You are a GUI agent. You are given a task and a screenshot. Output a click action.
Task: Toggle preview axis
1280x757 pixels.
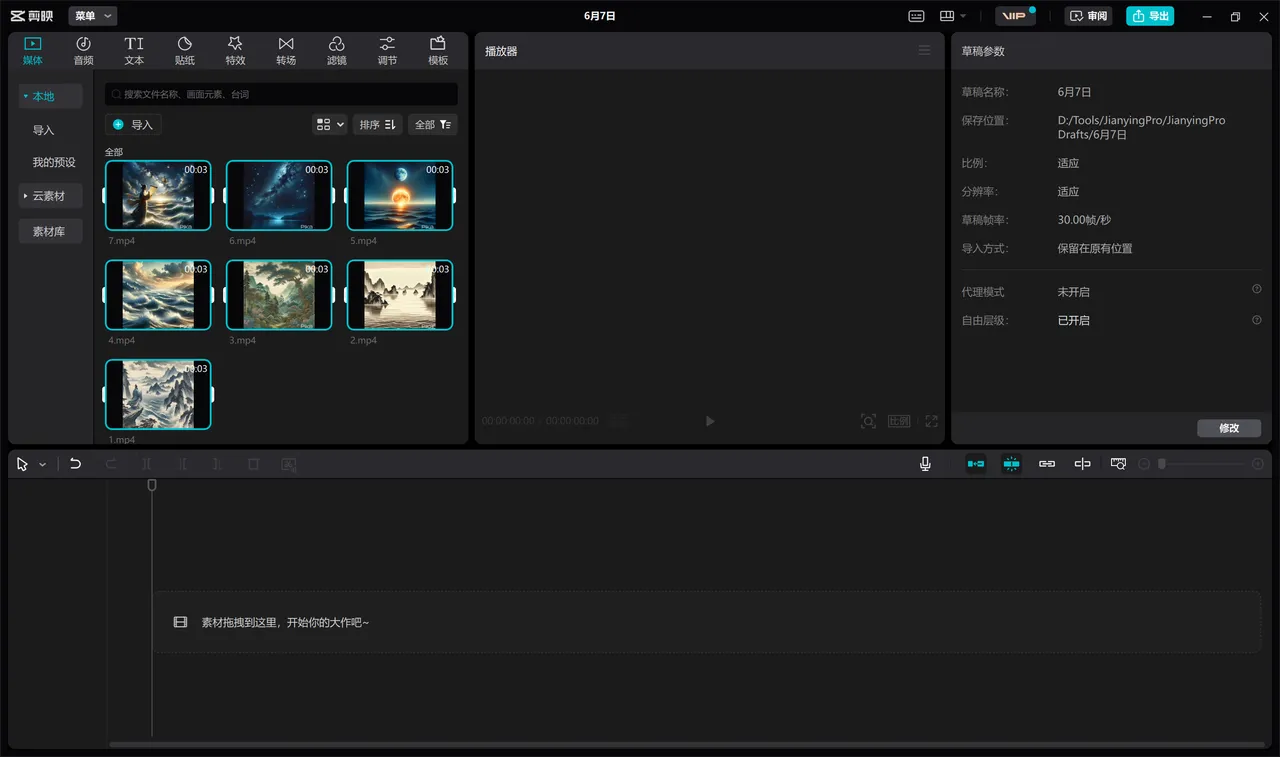click(1082, 464)
